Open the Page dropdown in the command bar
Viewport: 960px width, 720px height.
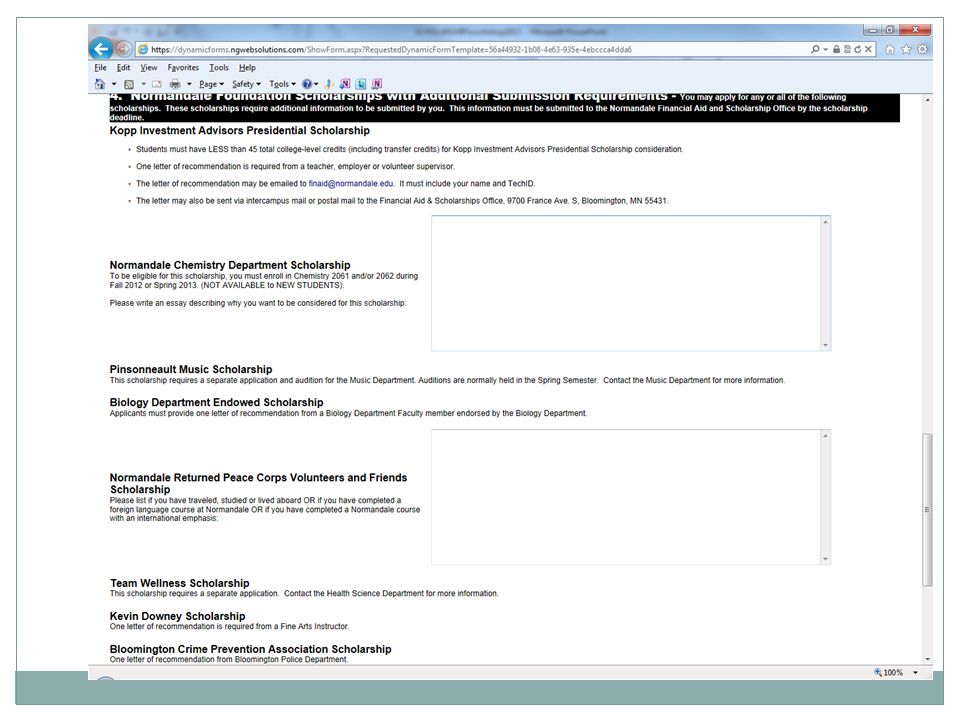tap(211, 84)
